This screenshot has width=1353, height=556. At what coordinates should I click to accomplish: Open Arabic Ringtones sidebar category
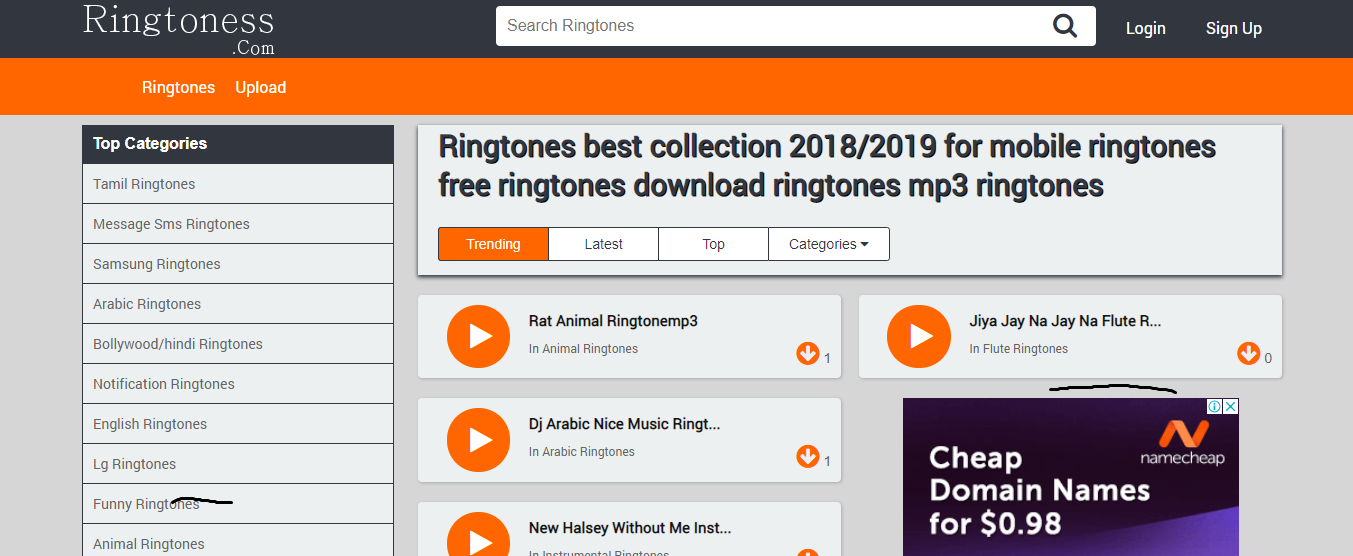pyautogui.click(x=238, y=304)
